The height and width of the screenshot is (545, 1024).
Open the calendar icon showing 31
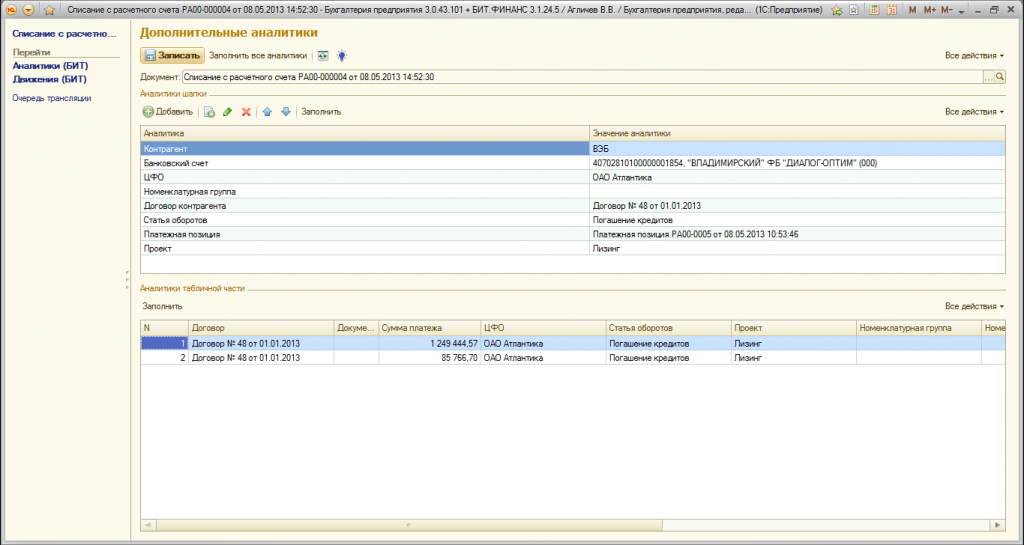click(892, 10)
